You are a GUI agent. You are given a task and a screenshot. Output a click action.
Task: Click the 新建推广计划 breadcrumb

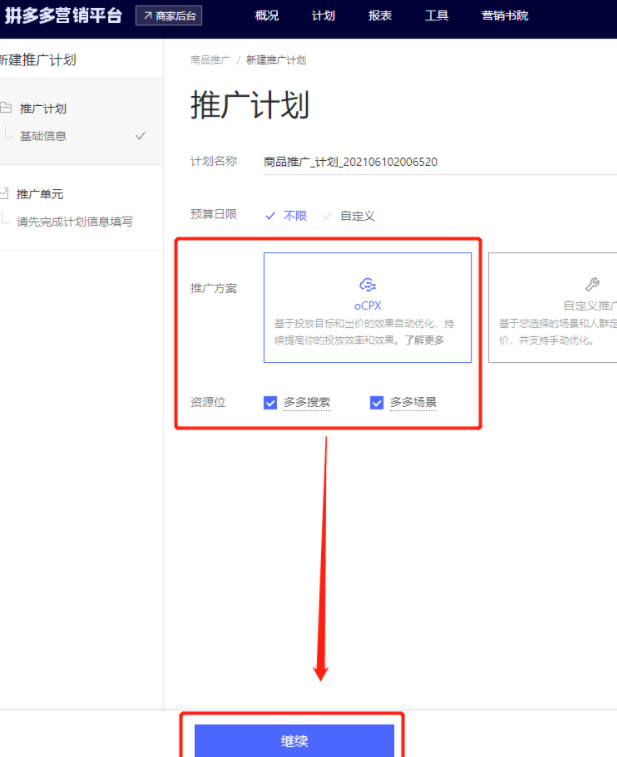[x=276, y=60]
